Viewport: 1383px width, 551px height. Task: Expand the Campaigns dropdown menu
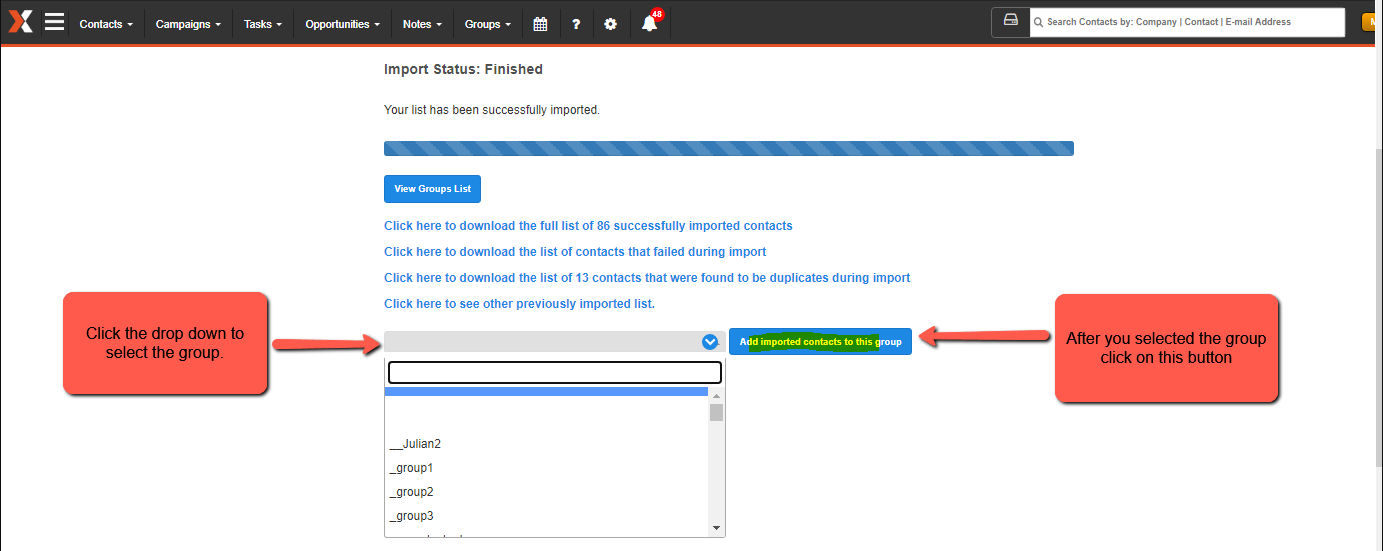click(188, 24)
